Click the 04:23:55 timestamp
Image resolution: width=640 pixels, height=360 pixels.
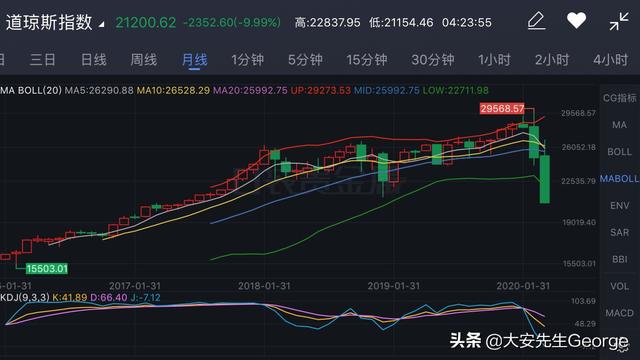click(467, 22)
